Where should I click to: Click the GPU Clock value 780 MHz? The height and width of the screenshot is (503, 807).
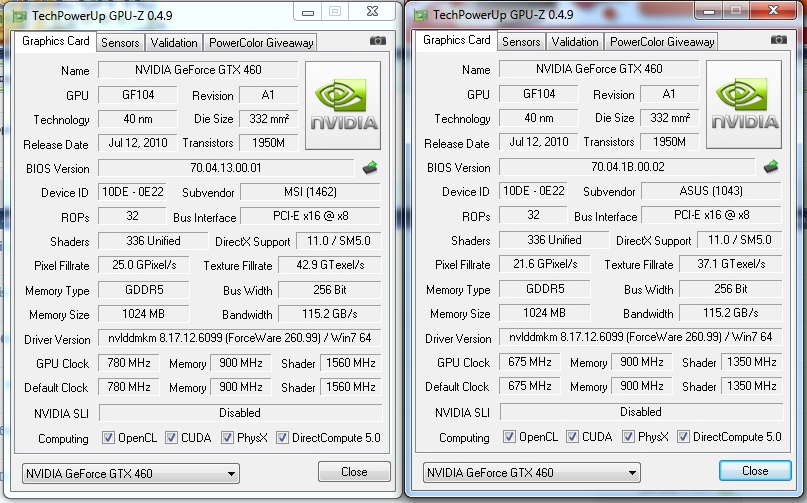(x=129, y=363)
